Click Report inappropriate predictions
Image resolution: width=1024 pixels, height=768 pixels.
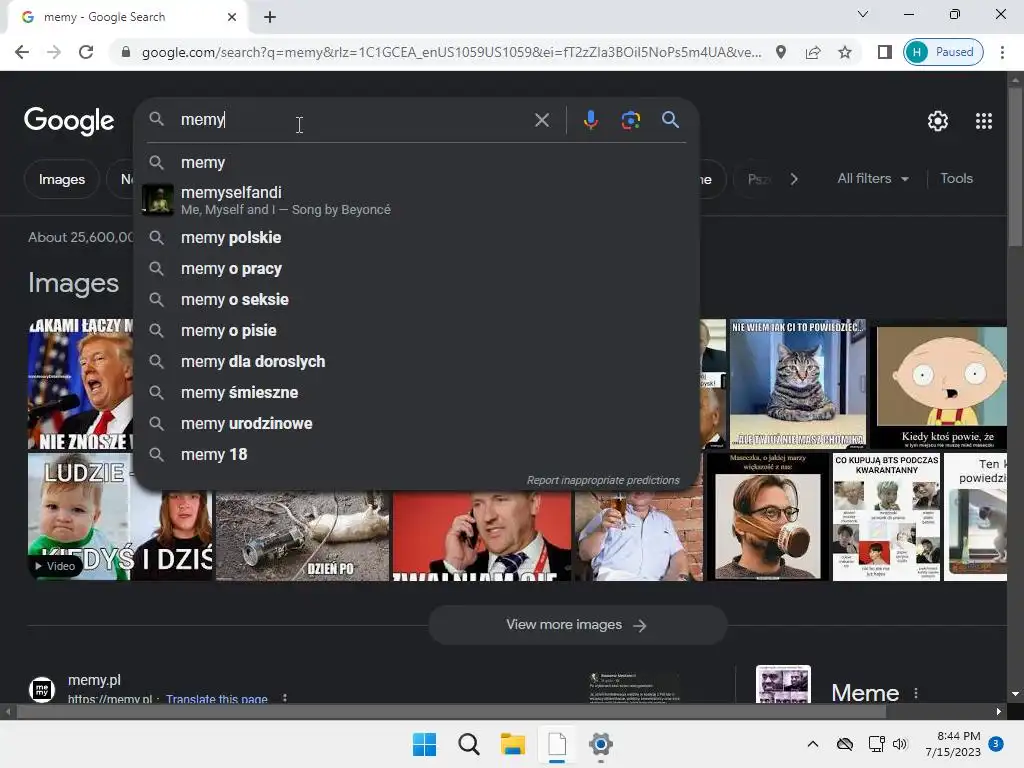603,480
